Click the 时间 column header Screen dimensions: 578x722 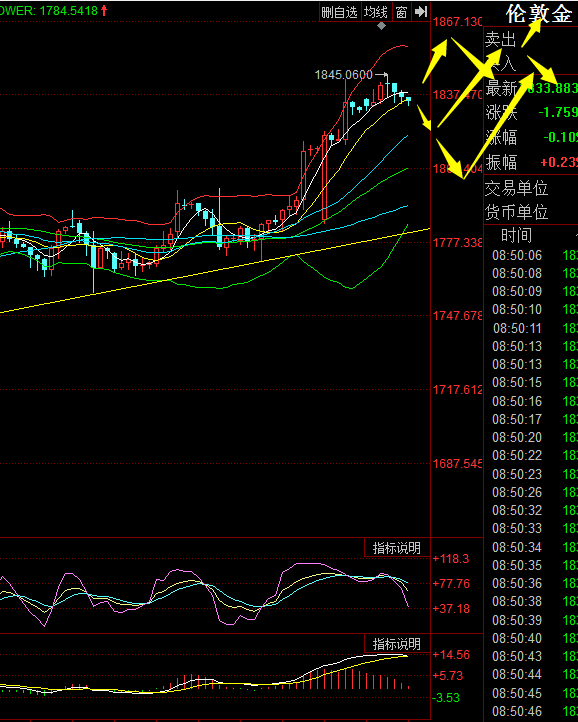(516, 236)
